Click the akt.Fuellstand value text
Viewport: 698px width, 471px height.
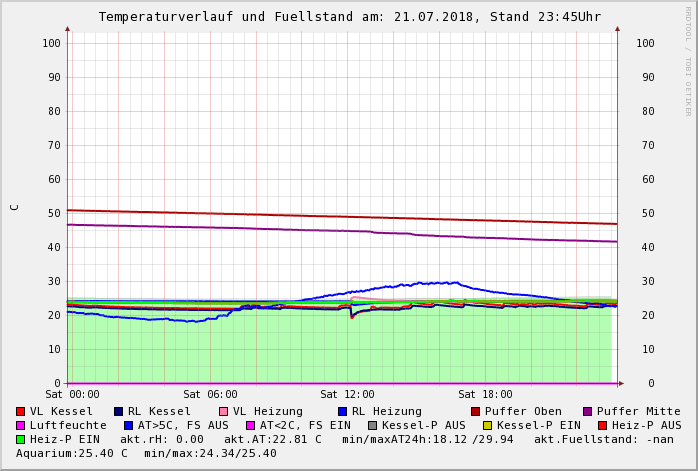603,439
